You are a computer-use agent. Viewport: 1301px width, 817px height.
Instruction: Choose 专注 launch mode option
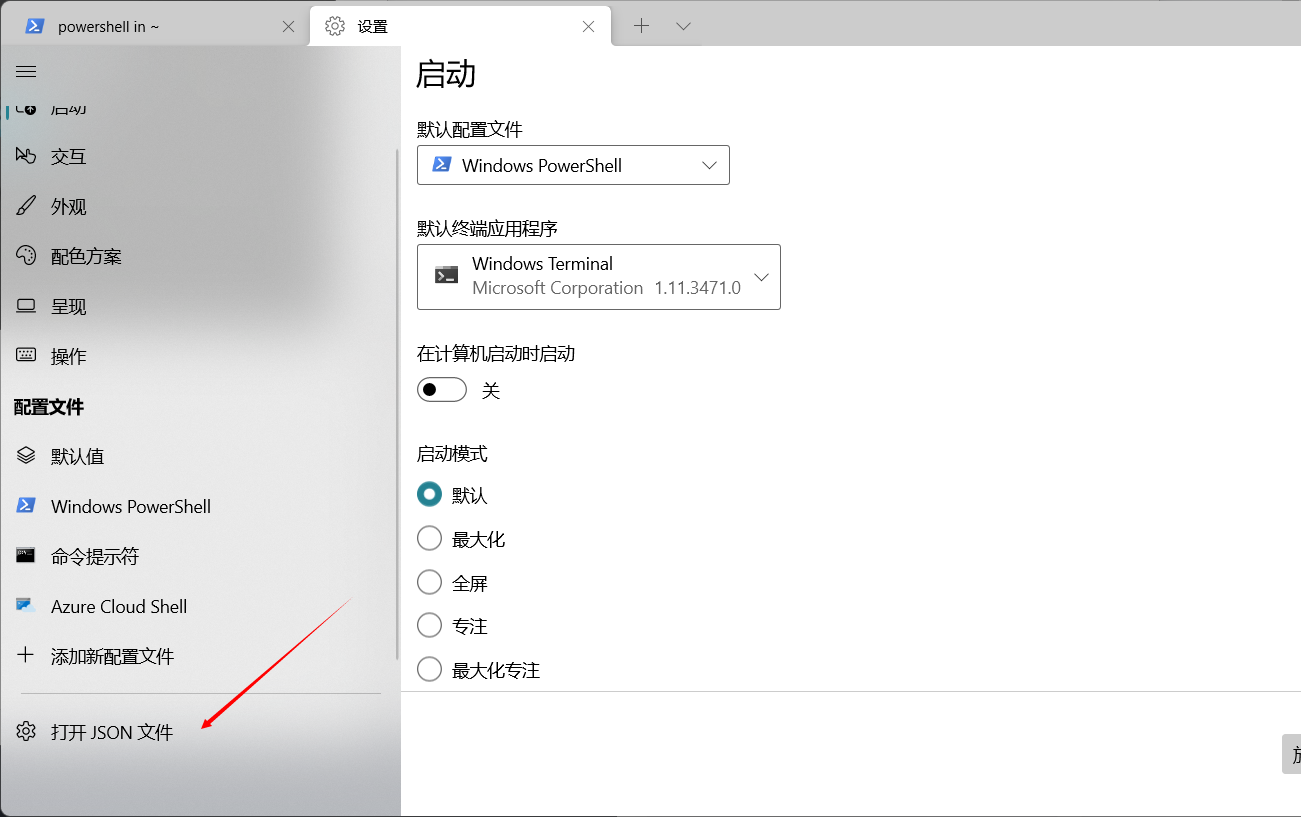click(x=429, y=626)
